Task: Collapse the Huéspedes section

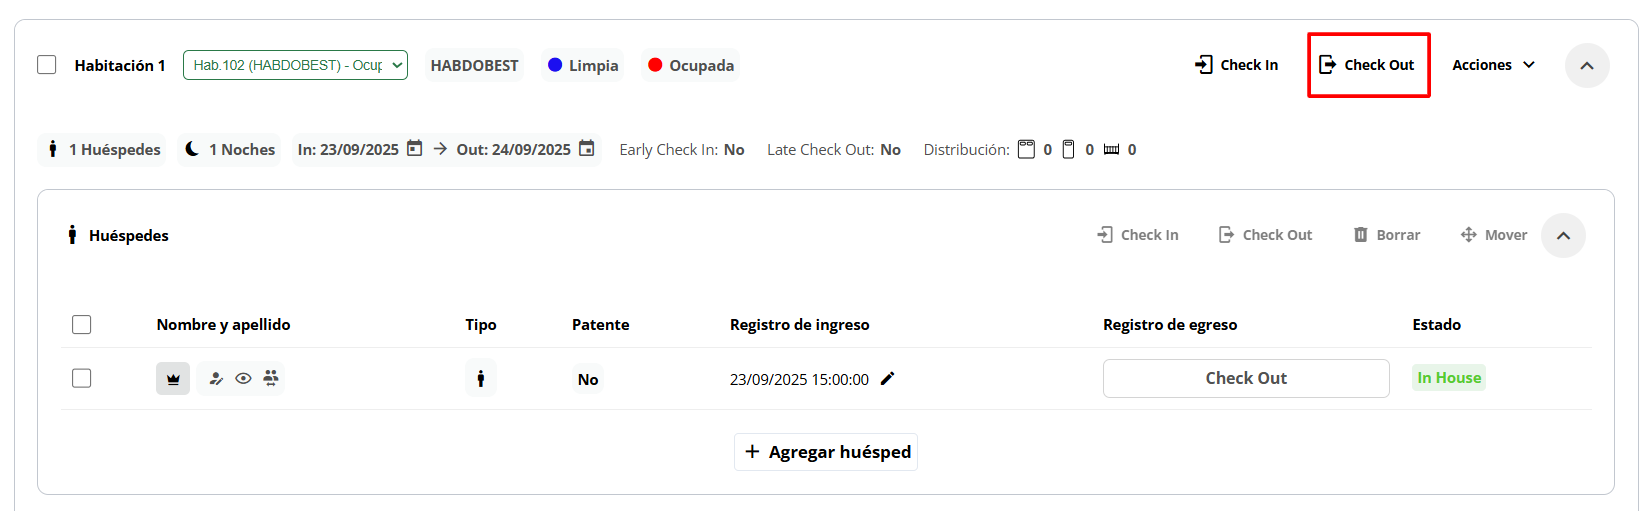Action: click(x=1563, y=236)
